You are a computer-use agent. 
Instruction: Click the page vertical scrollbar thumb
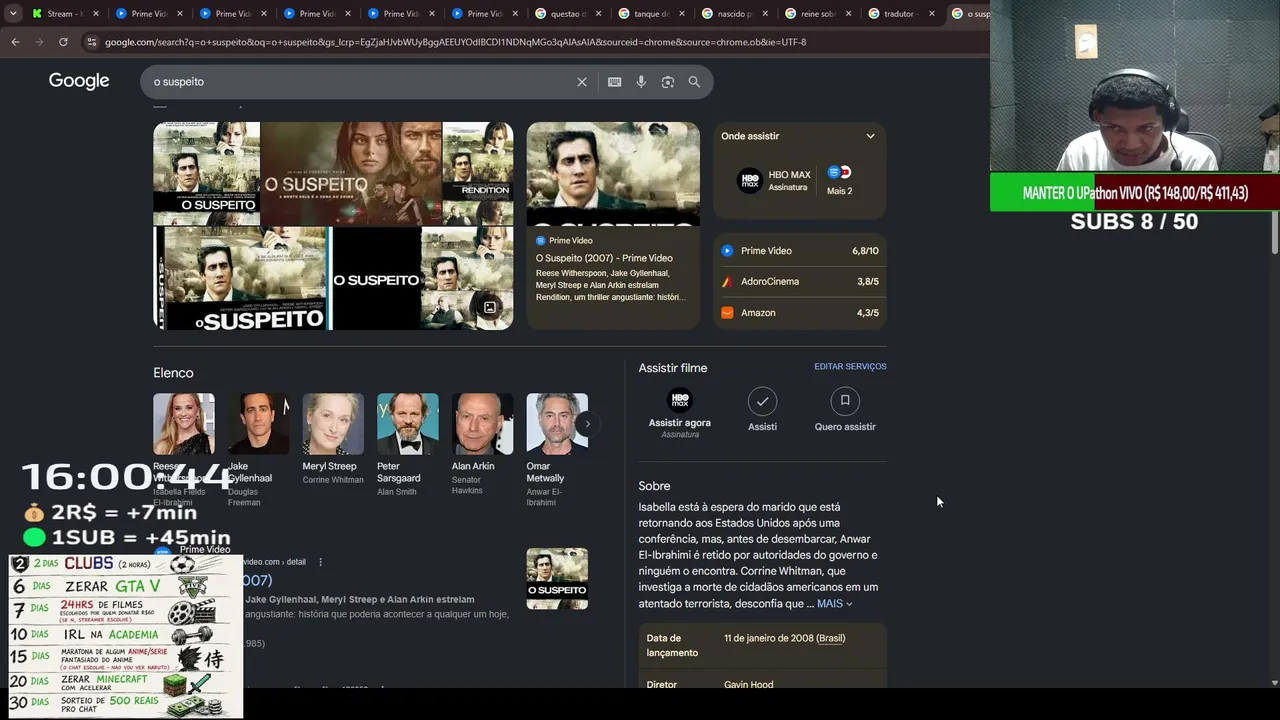(x=1274, y=233)
